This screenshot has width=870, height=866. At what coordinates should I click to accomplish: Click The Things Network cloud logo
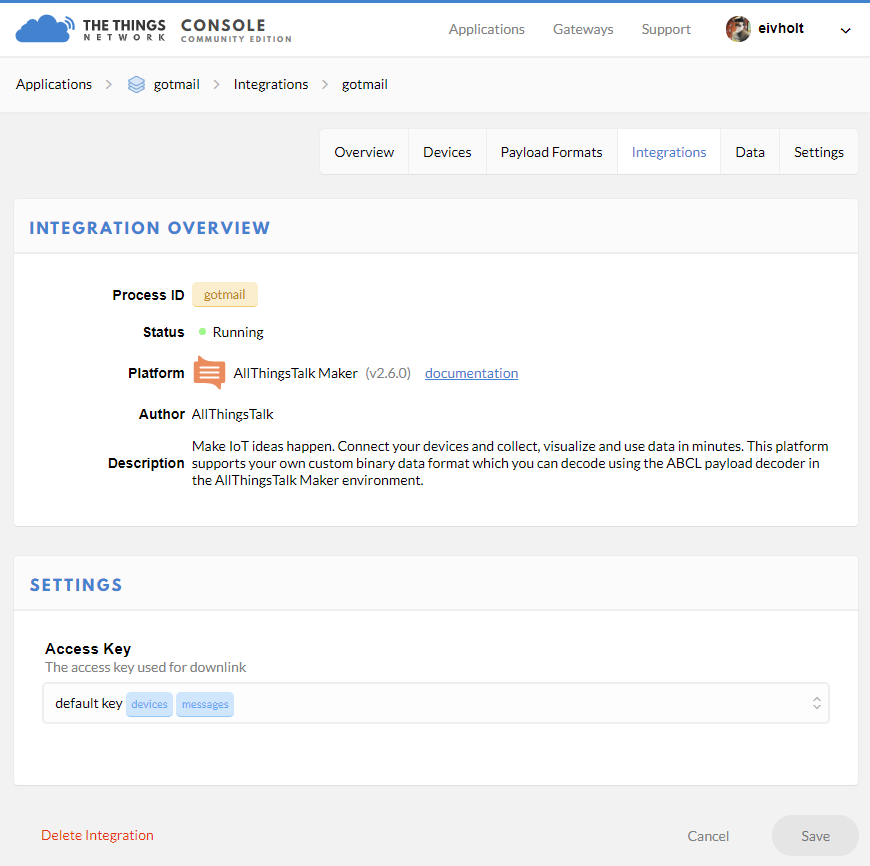(44, 29)
